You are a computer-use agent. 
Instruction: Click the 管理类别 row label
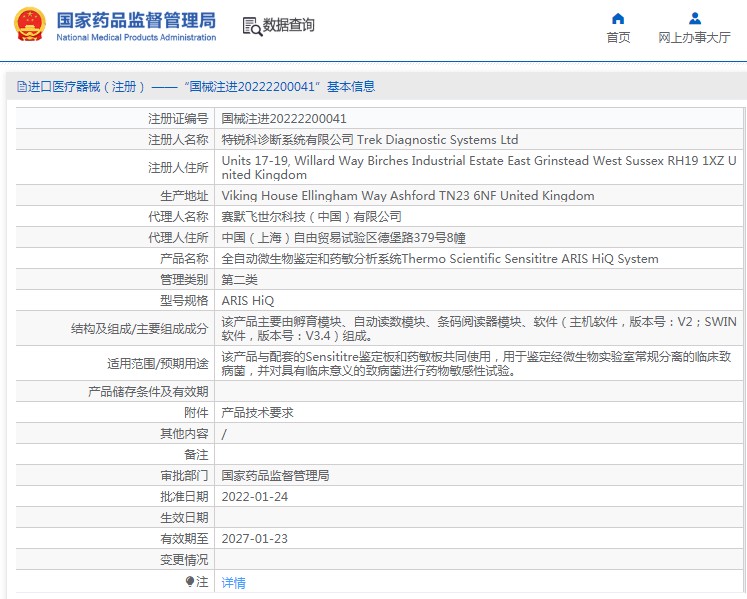tap(184, 279)
